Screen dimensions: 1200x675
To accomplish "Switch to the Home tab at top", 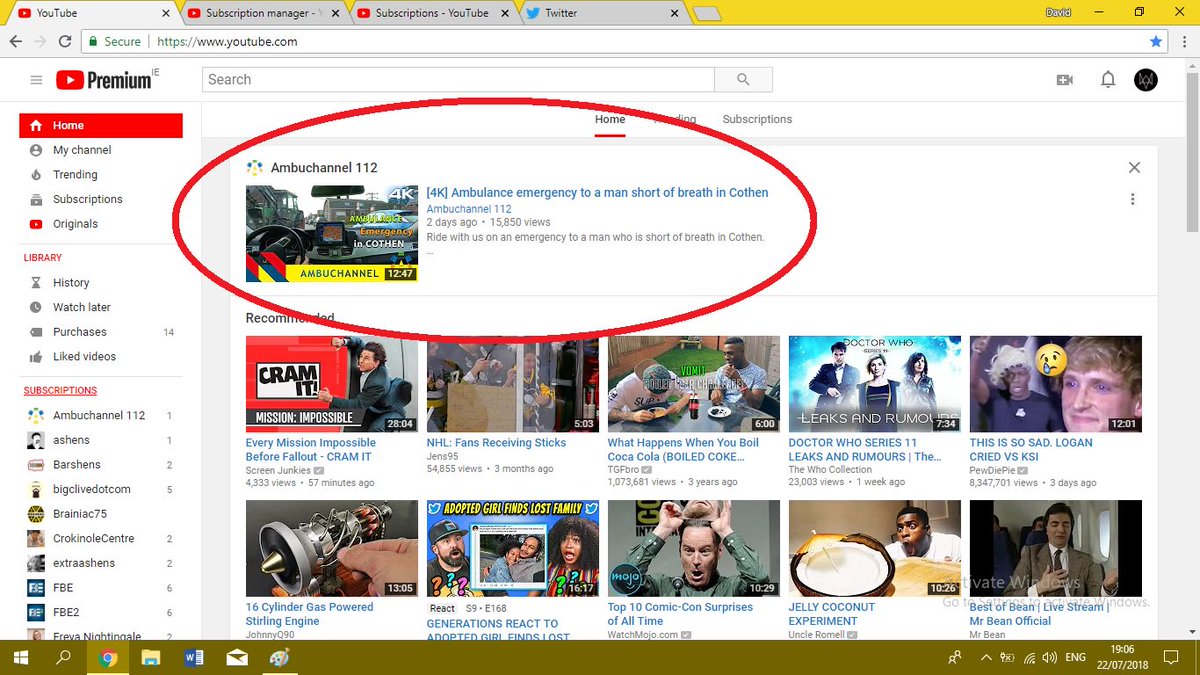I will pos(610,119).
